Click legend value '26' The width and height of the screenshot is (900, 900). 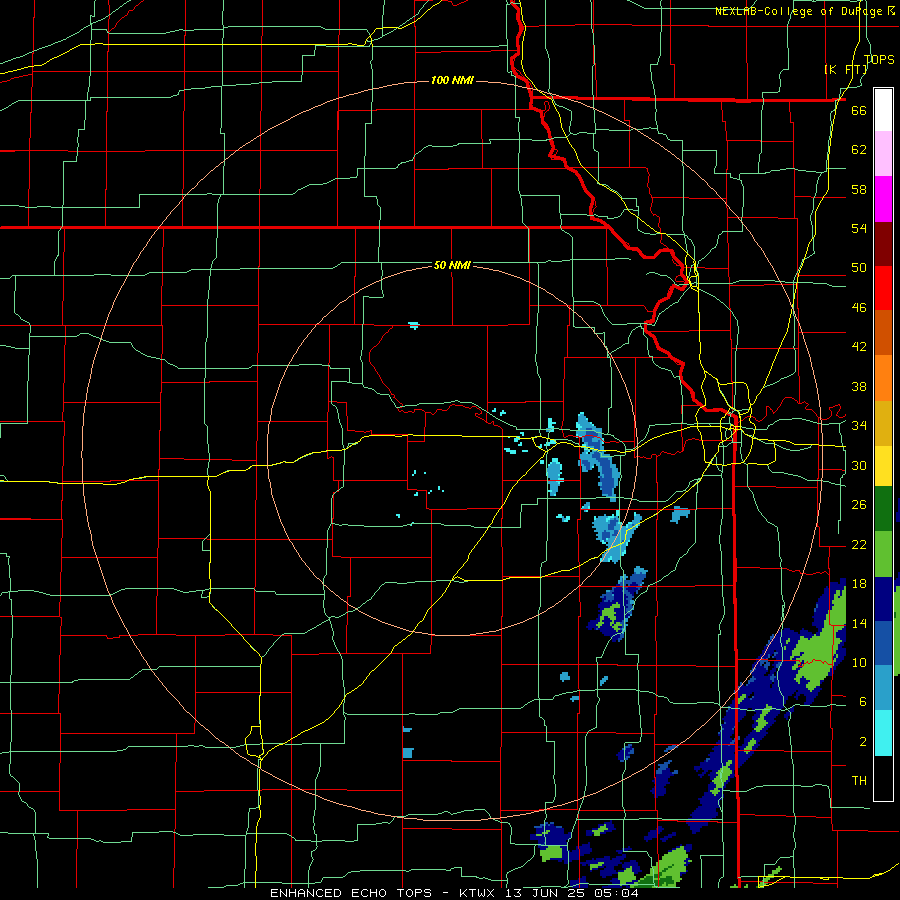859,505
